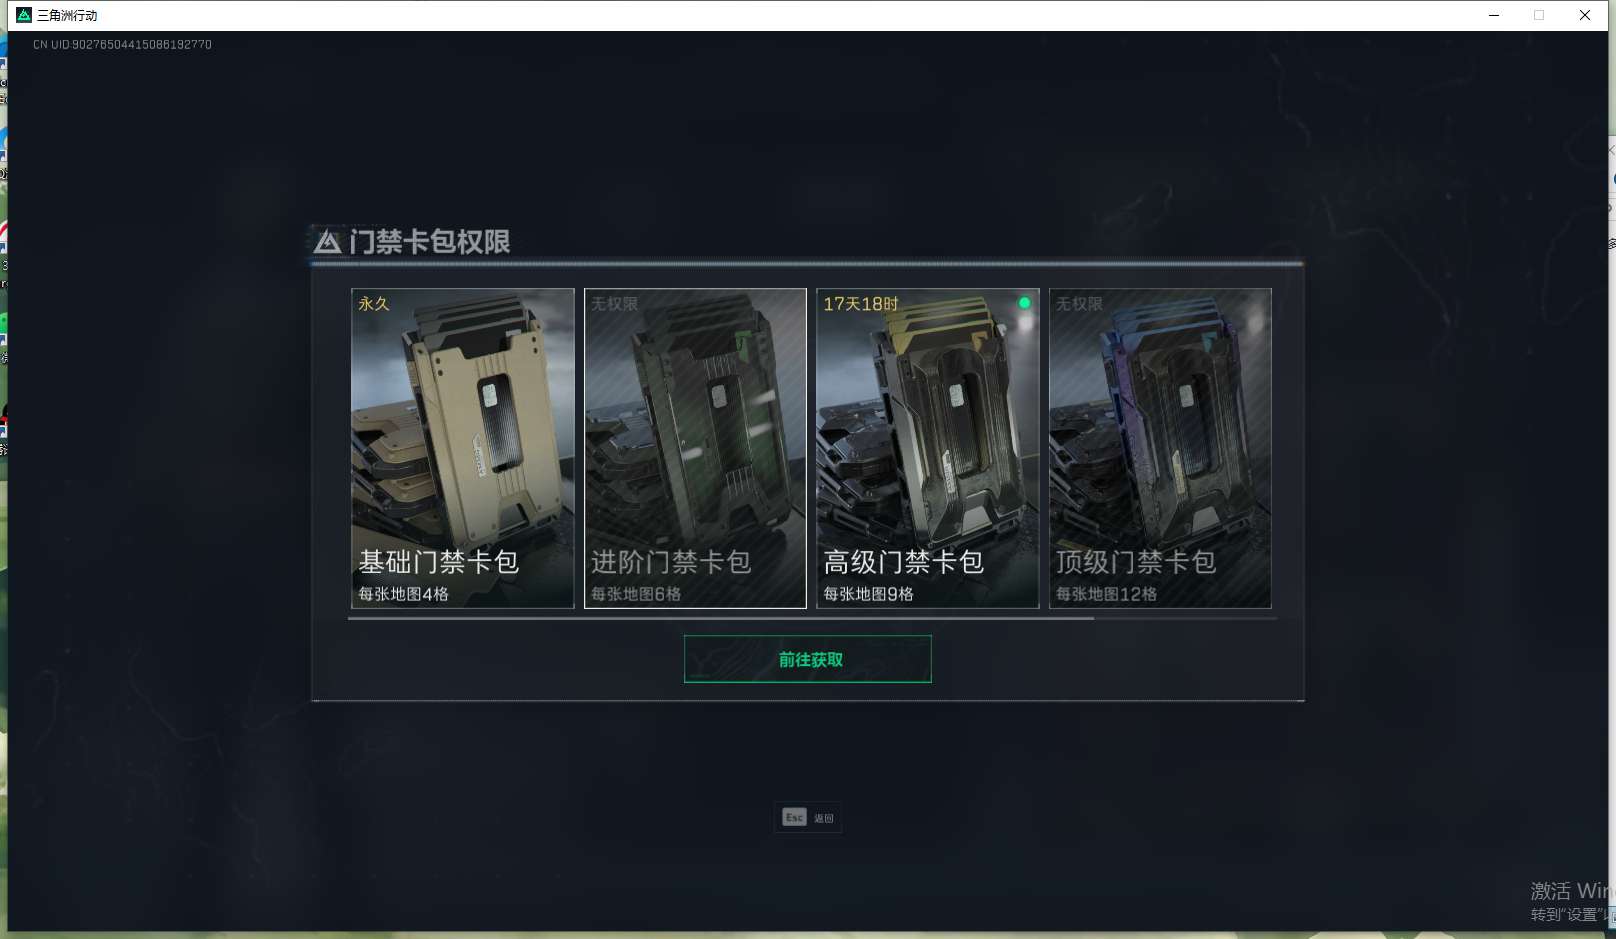
Task: Click the 永久 label on the basic card
Action: [374, 303]
